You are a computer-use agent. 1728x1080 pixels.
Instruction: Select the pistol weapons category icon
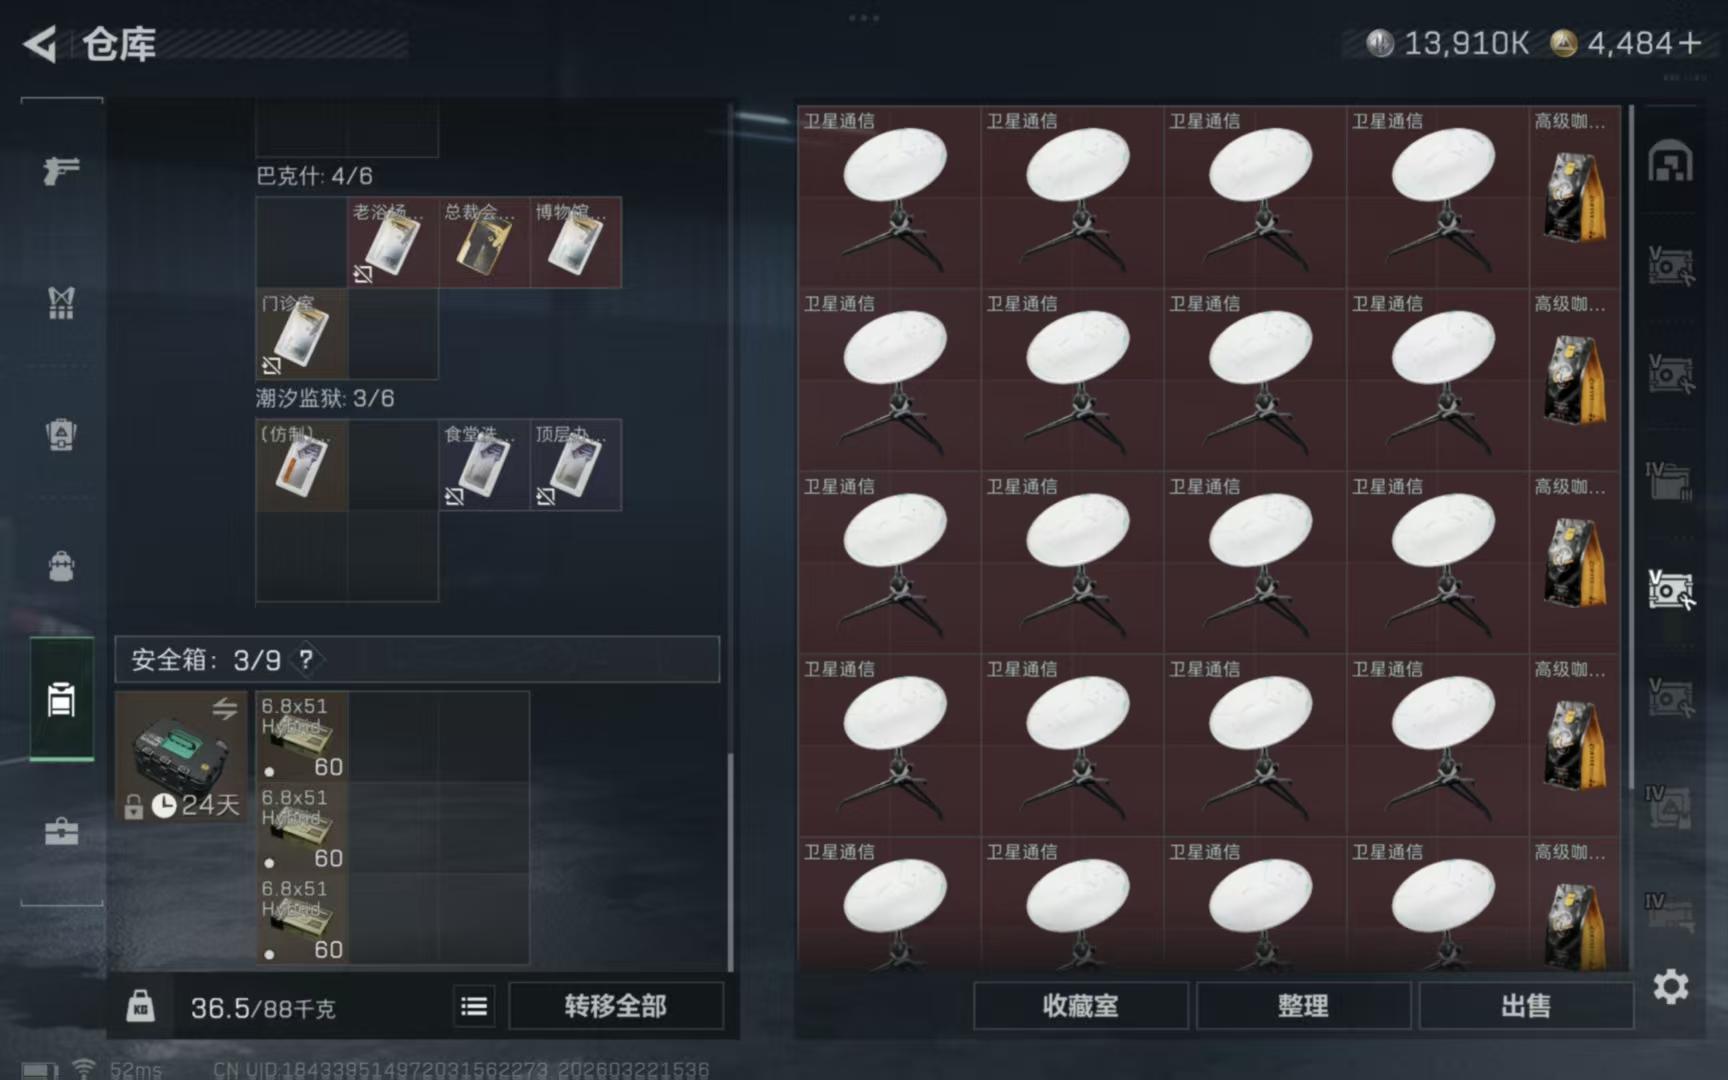[61, 171]
